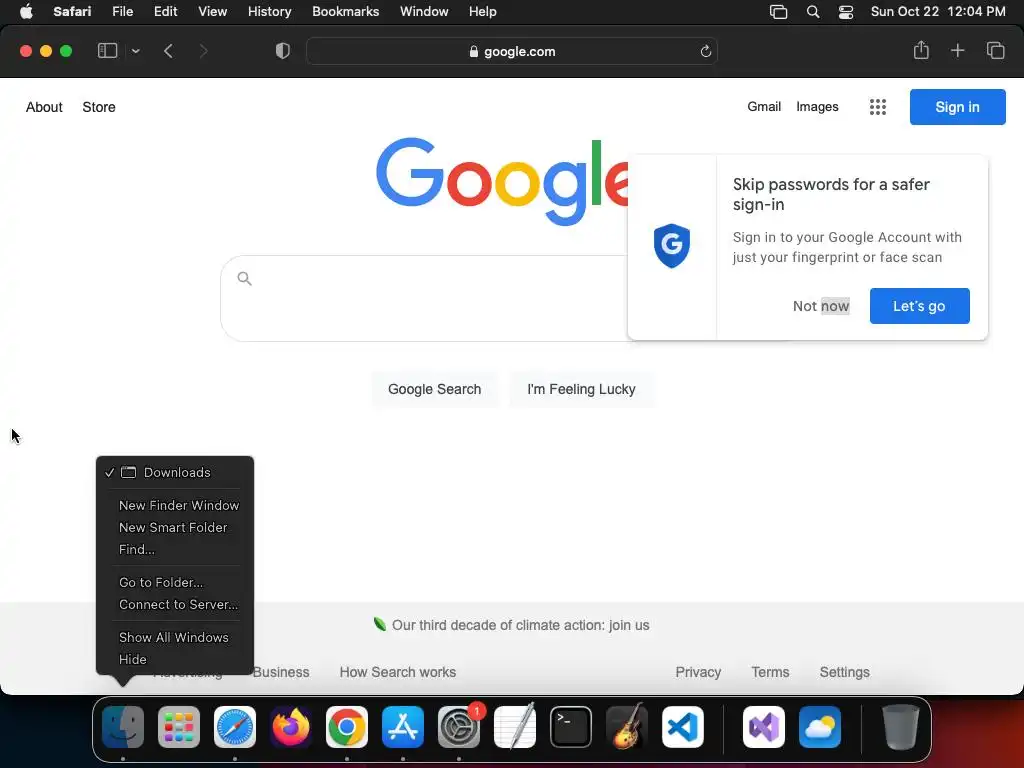Open purple Visual Studio Dock icon
Viewport: 1024px width, 768px height.
click(764, 727)
